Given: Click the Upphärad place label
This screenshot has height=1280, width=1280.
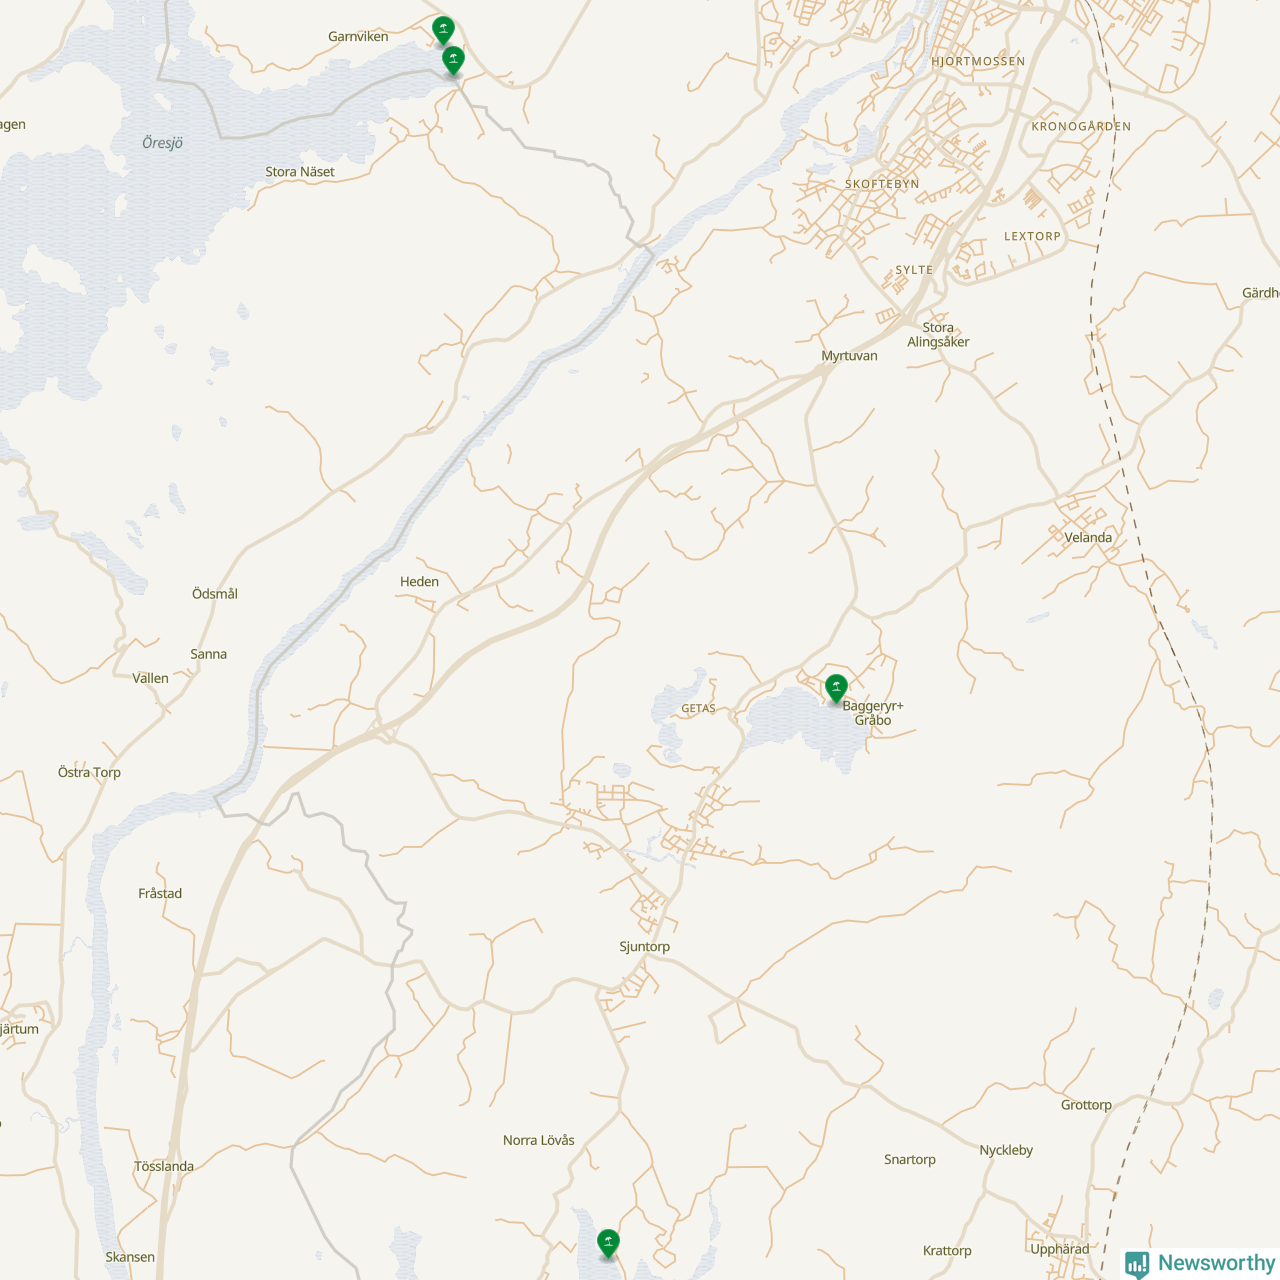Looking at the screenshot, I should coord(1060,1250).
